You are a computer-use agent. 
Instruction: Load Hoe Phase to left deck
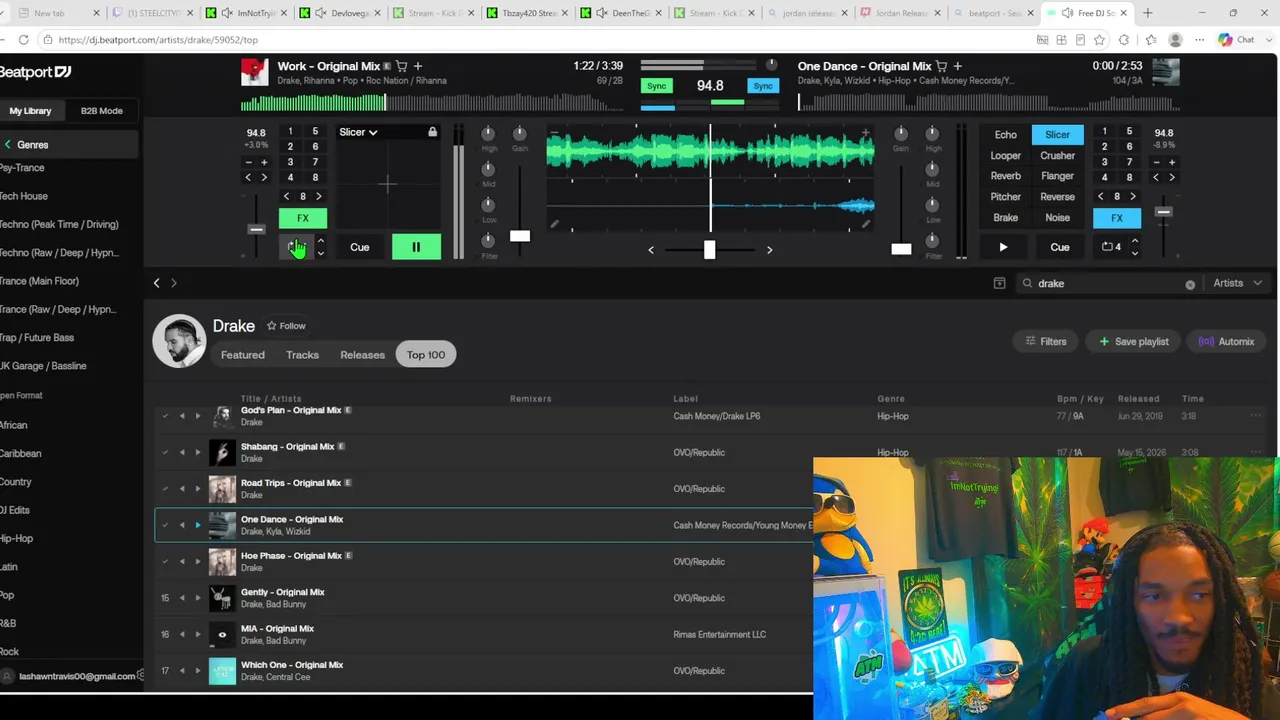(182, 561)
